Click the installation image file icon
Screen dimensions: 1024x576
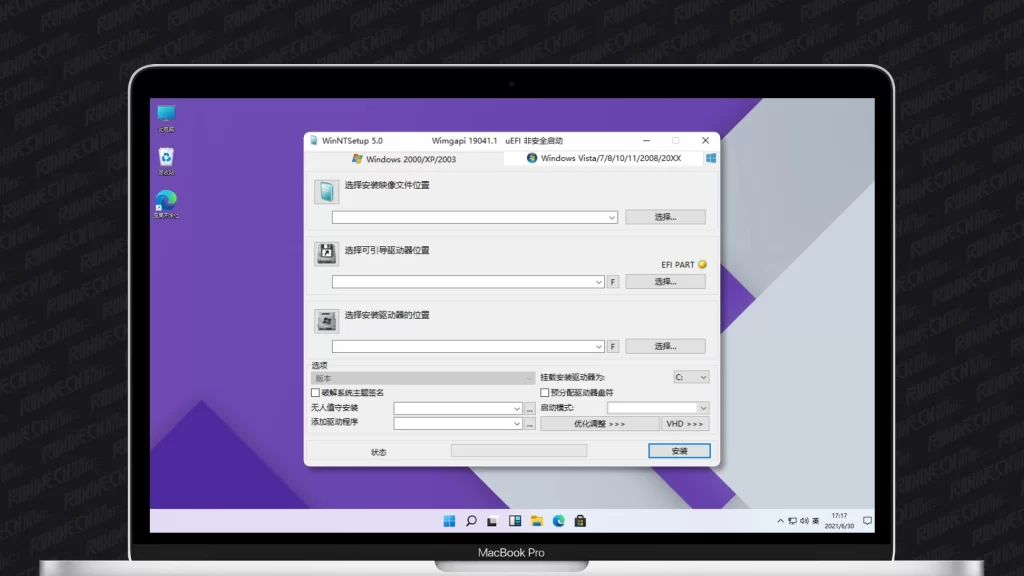pyautogui.click(x=326, y=192)
